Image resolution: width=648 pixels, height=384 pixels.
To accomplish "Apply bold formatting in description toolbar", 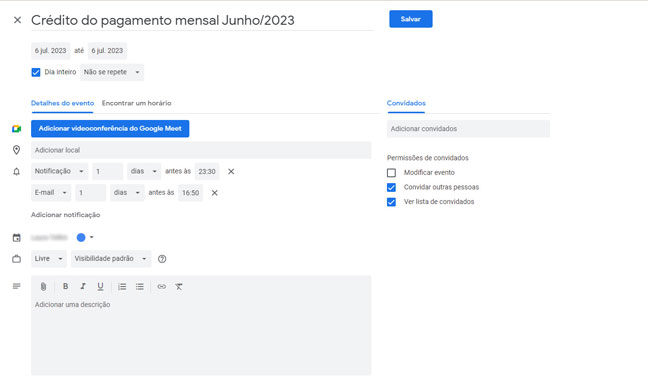I will click(65, 286).
